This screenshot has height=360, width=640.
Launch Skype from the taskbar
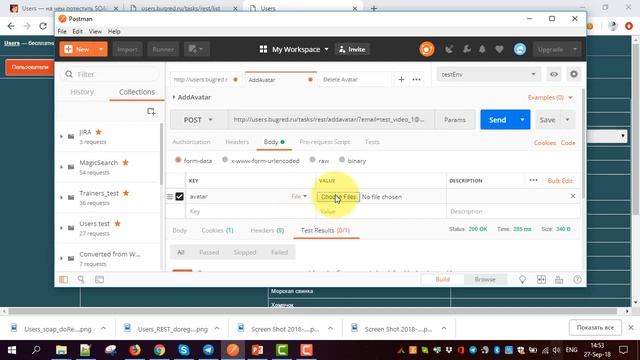click(x=184, y=350)
